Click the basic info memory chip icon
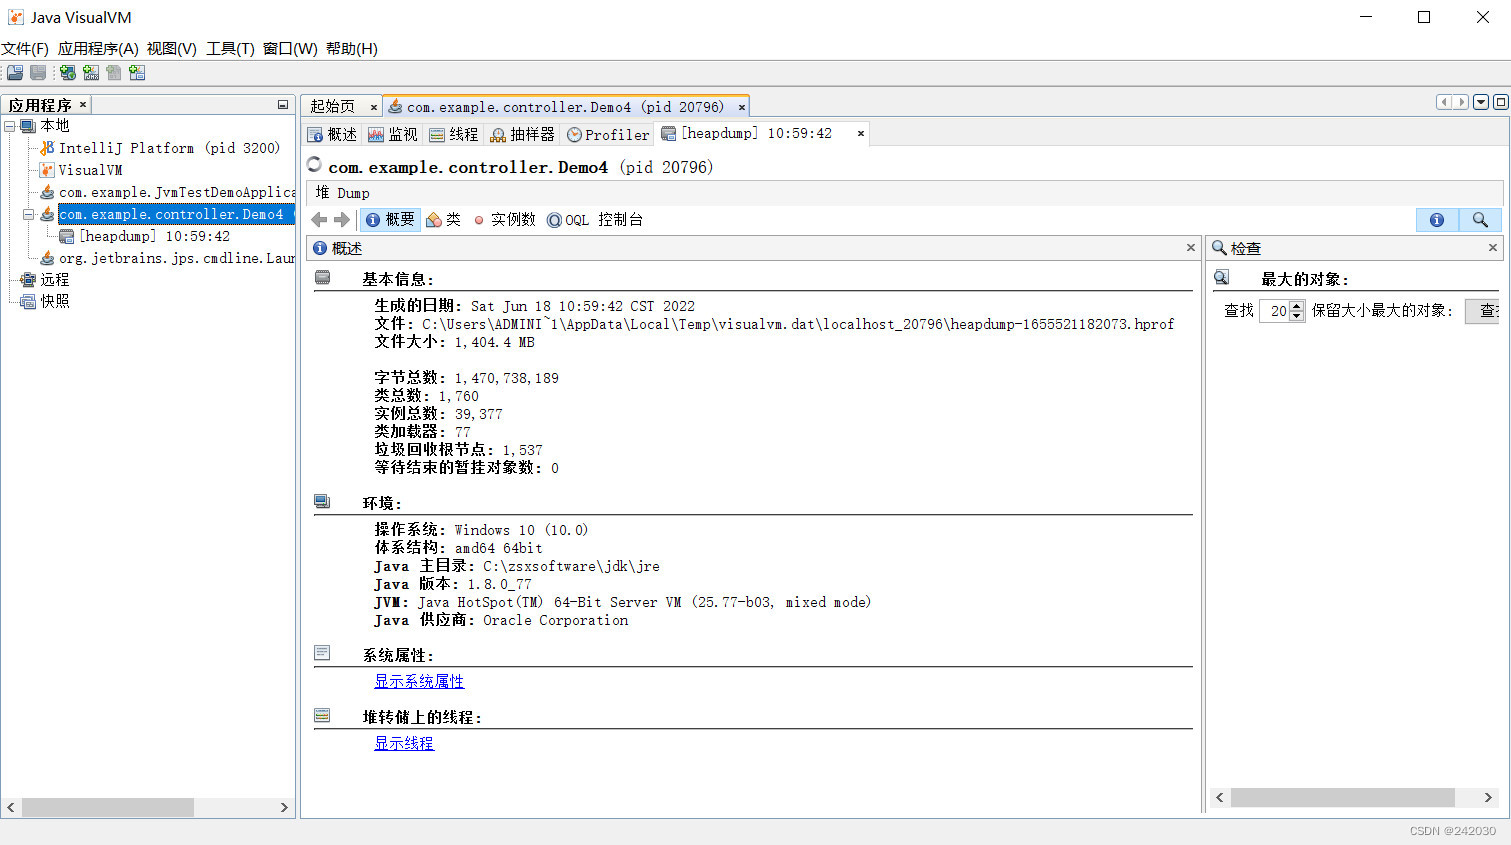 click(x=322, y=278)
